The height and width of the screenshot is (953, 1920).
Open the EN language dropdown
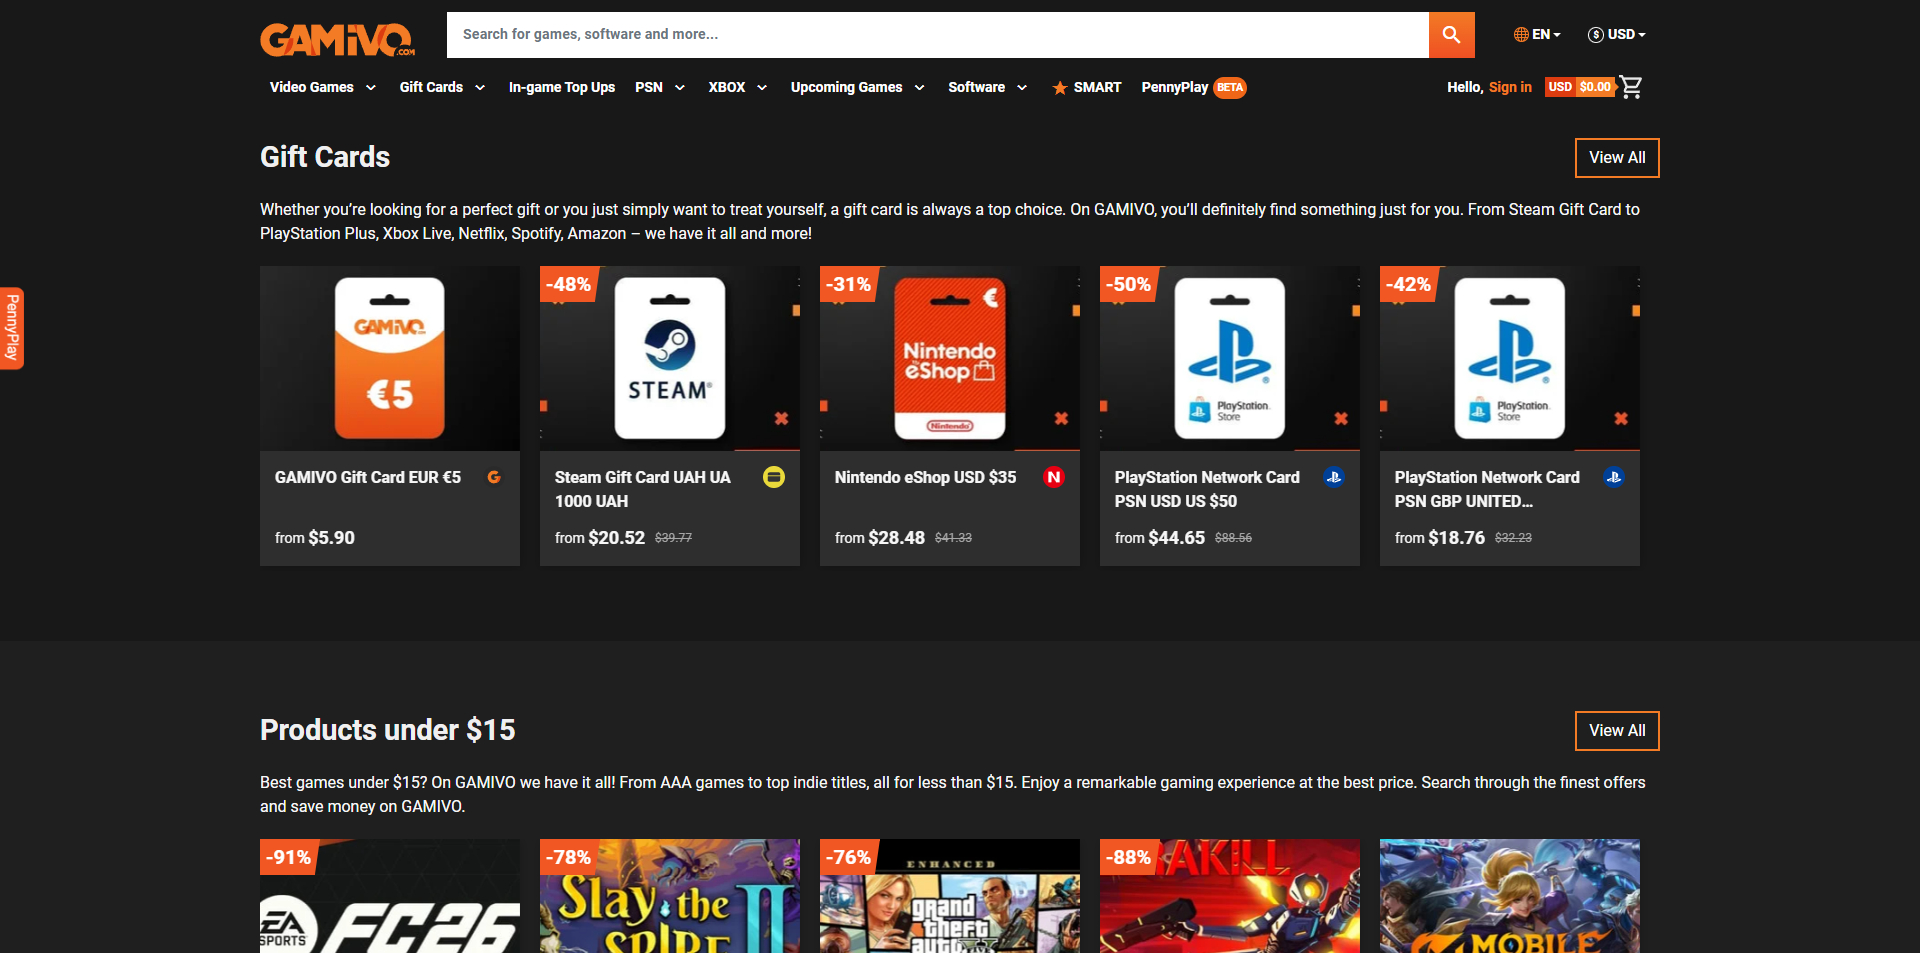pos(1537,35)
